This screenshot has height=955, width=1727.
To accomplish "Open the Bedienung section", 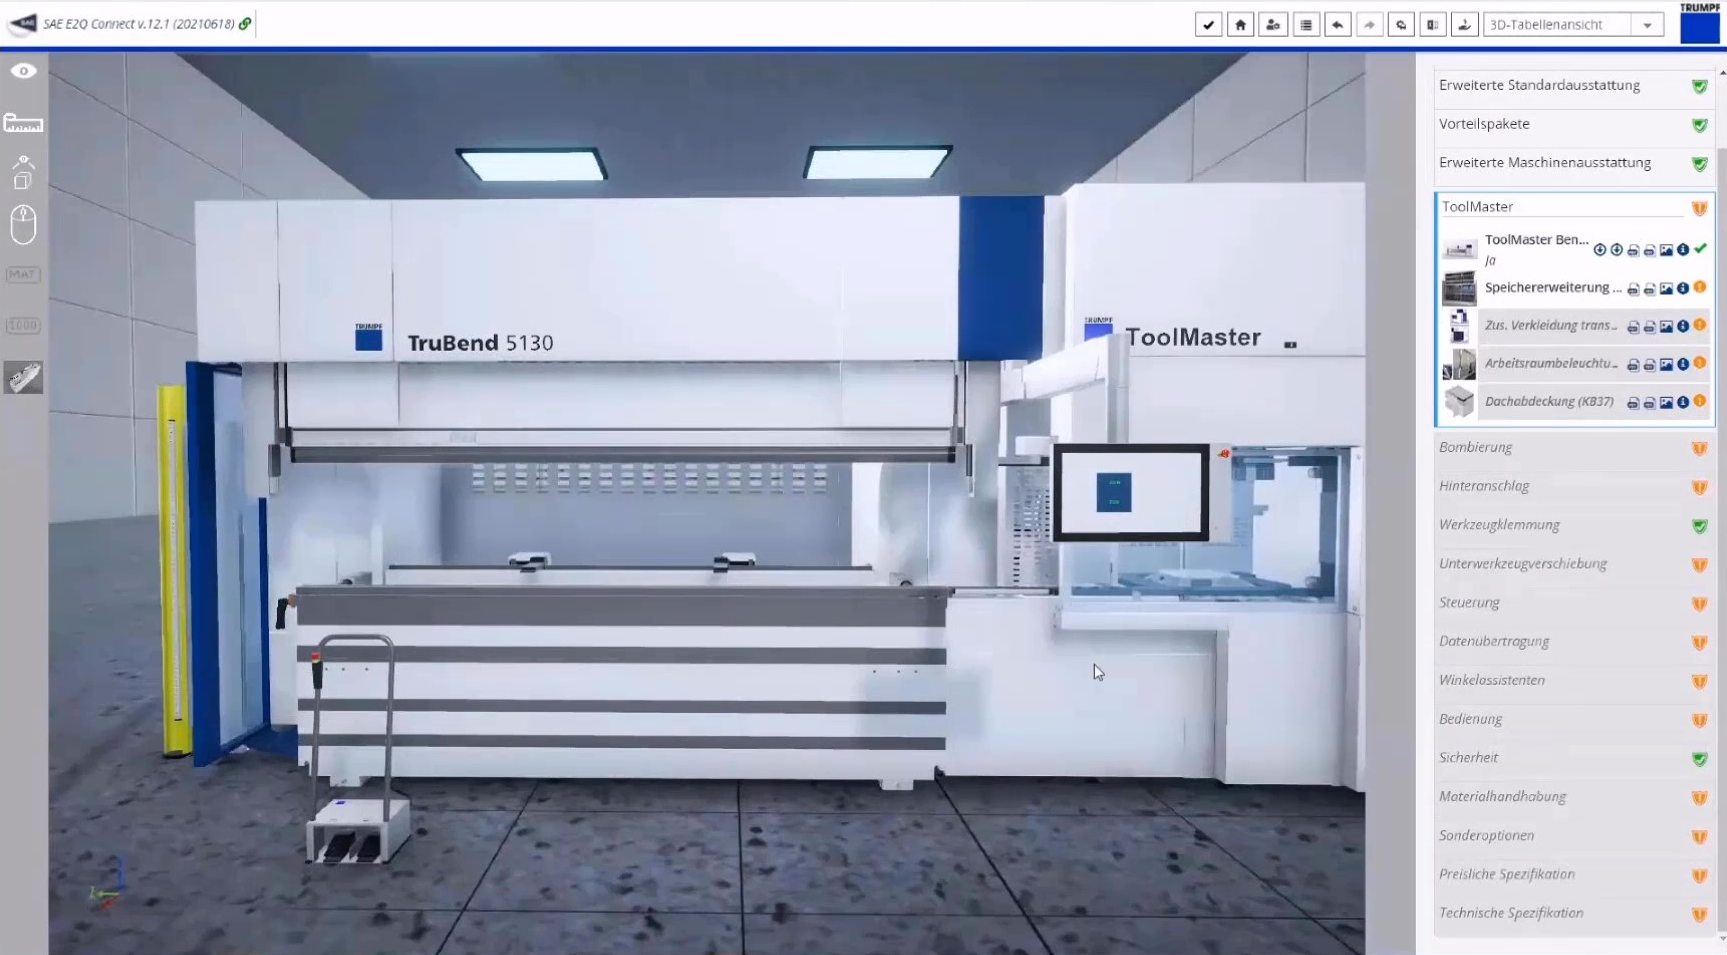I will tap(1574, 720).
